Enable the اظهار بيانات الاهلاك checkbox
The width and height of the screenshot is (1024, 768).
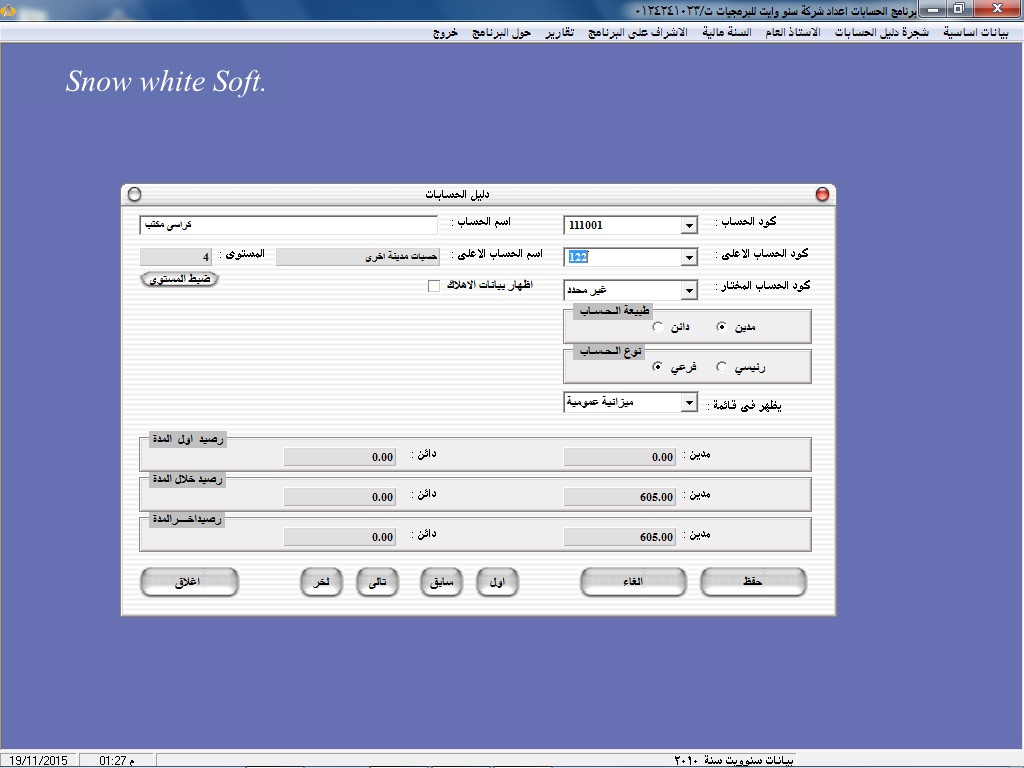click(x=434, y=286)
